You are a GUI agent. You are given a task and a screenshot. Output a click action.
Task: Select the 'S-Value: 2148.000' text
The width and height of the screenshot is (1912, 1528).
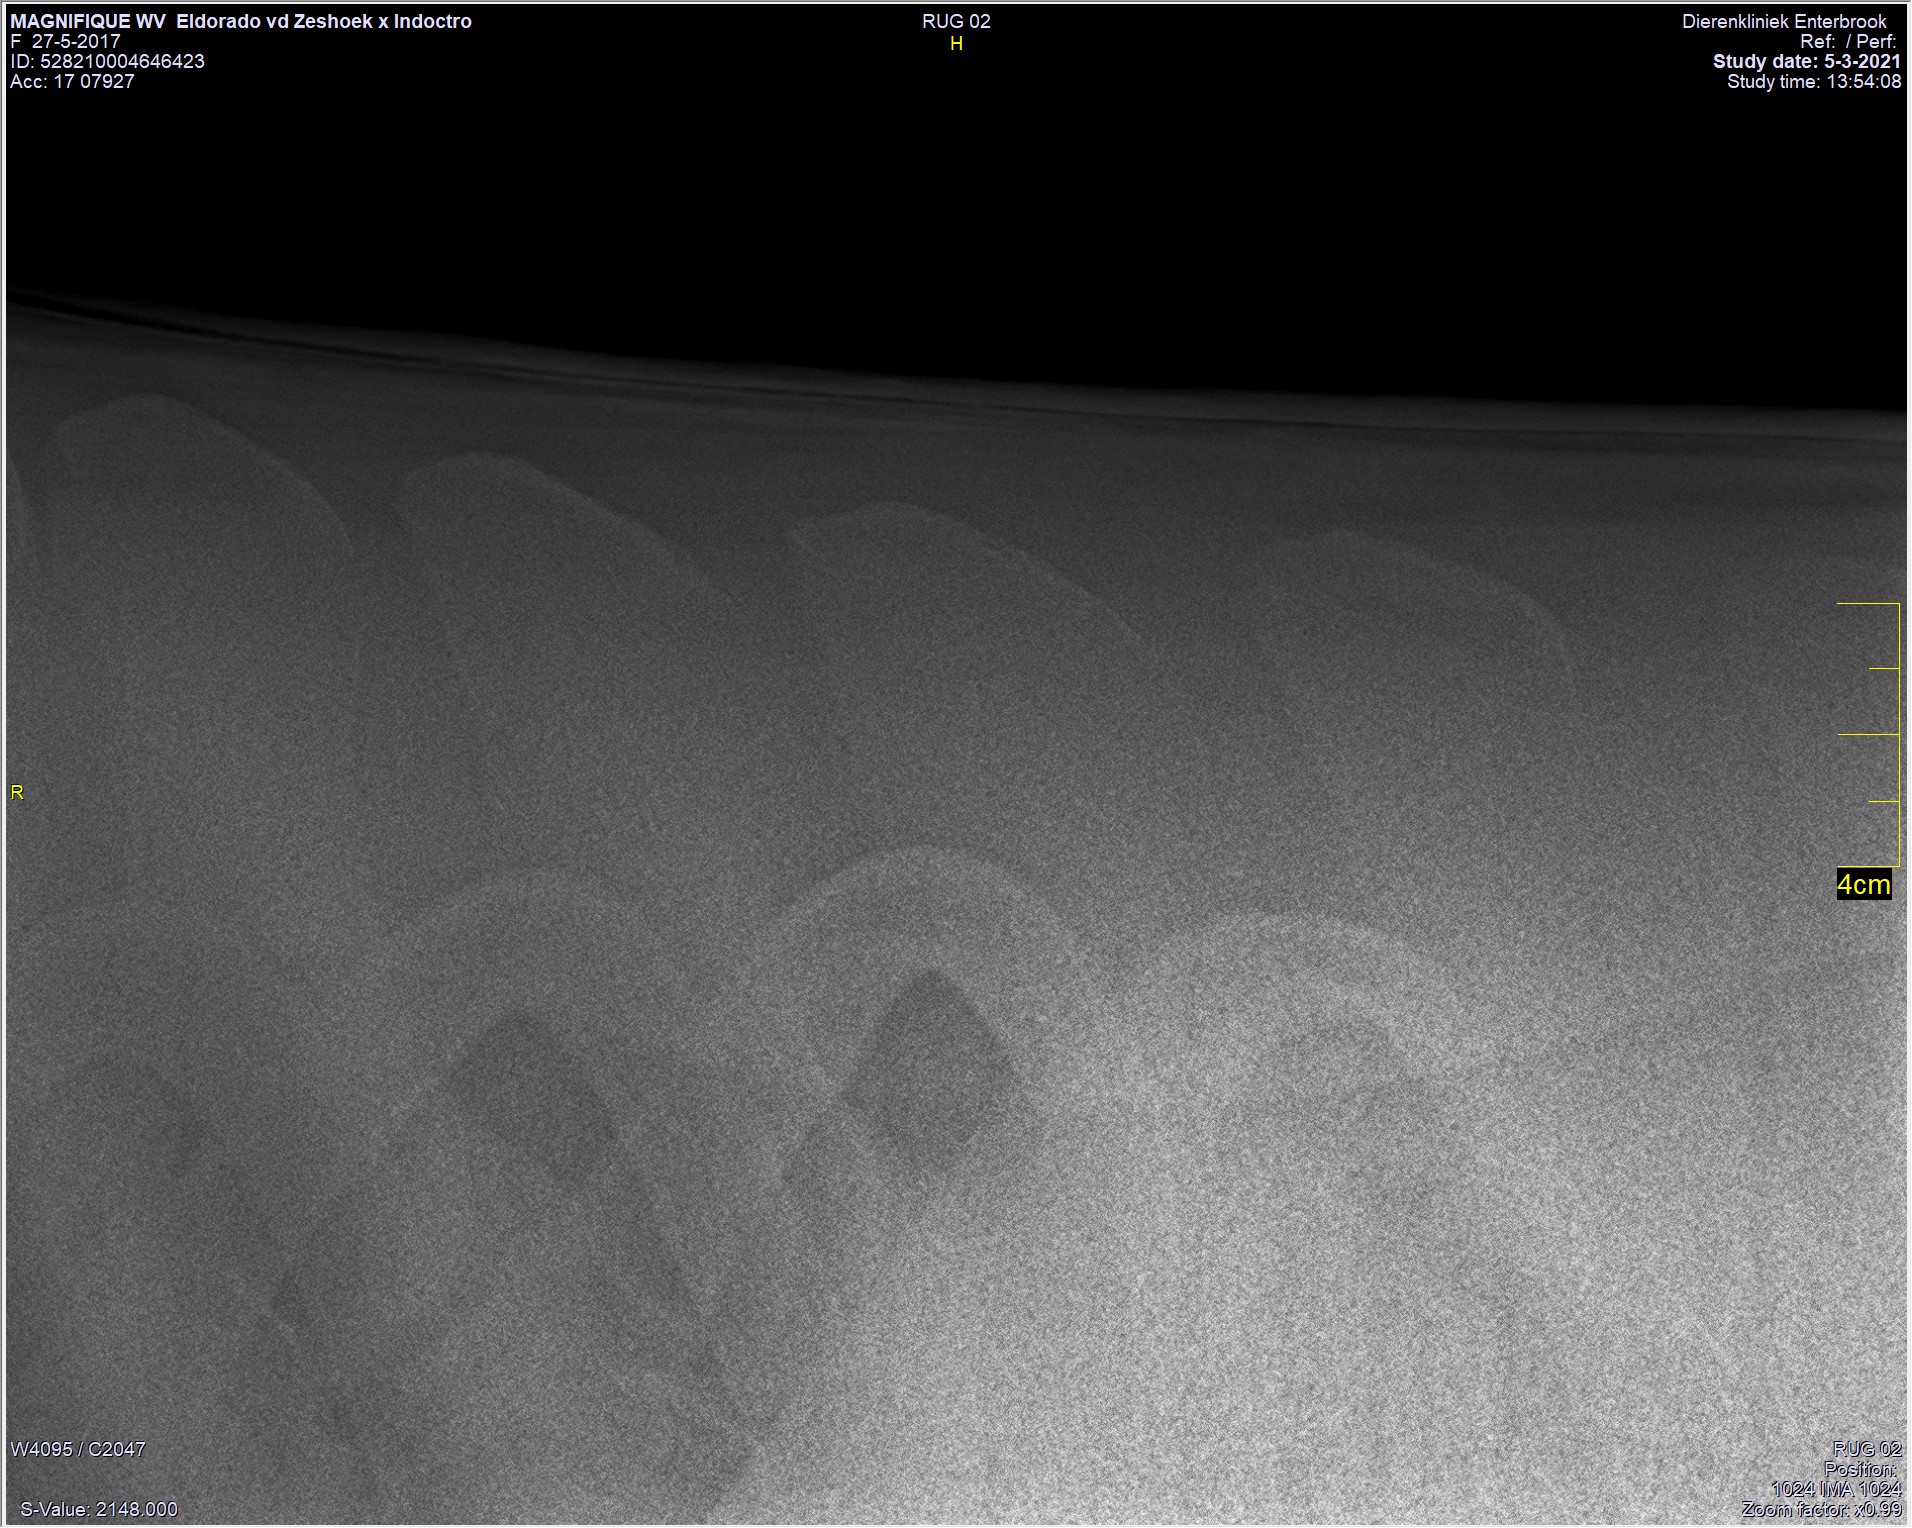[99, 1509]
